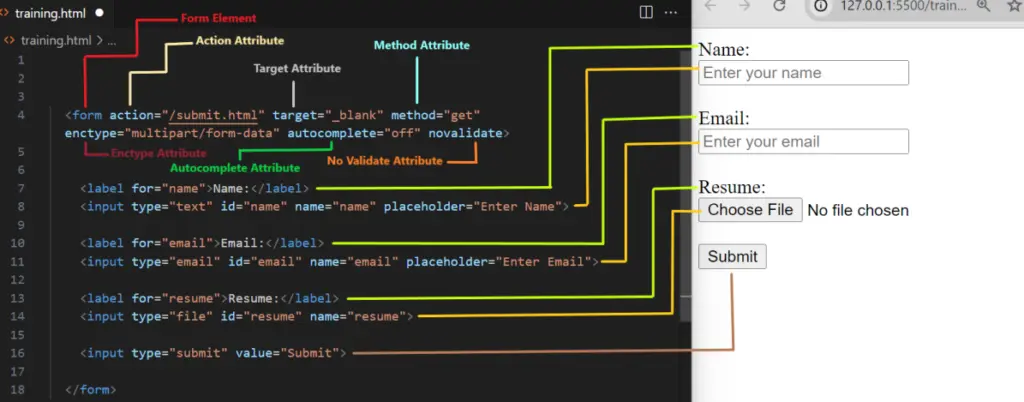Screen dimensions: 1024x402
Task: Focus the 'Enter your name' input field
Action: pos(803,72)
